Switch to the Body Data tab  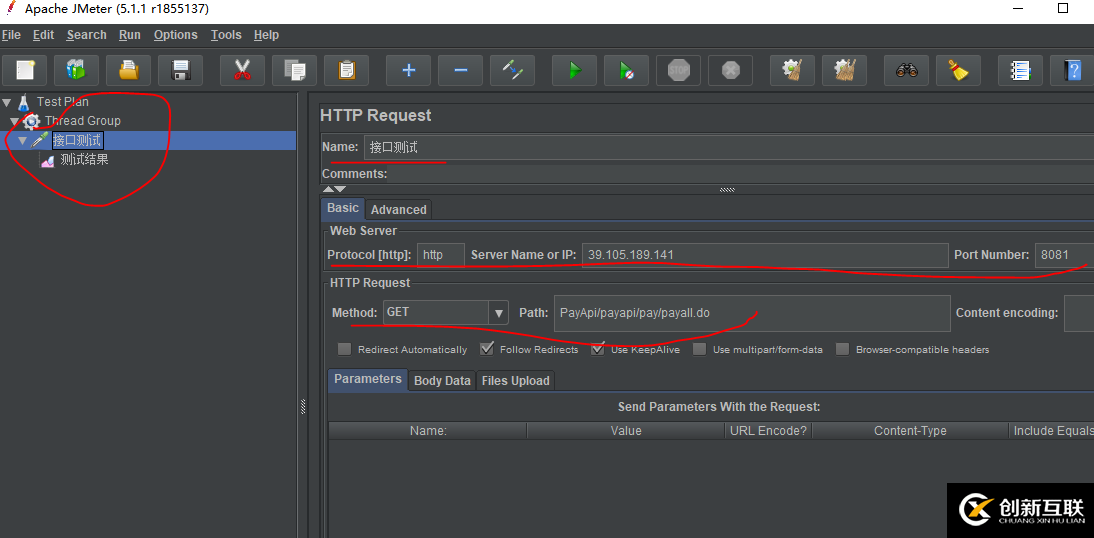coord(441,381)
